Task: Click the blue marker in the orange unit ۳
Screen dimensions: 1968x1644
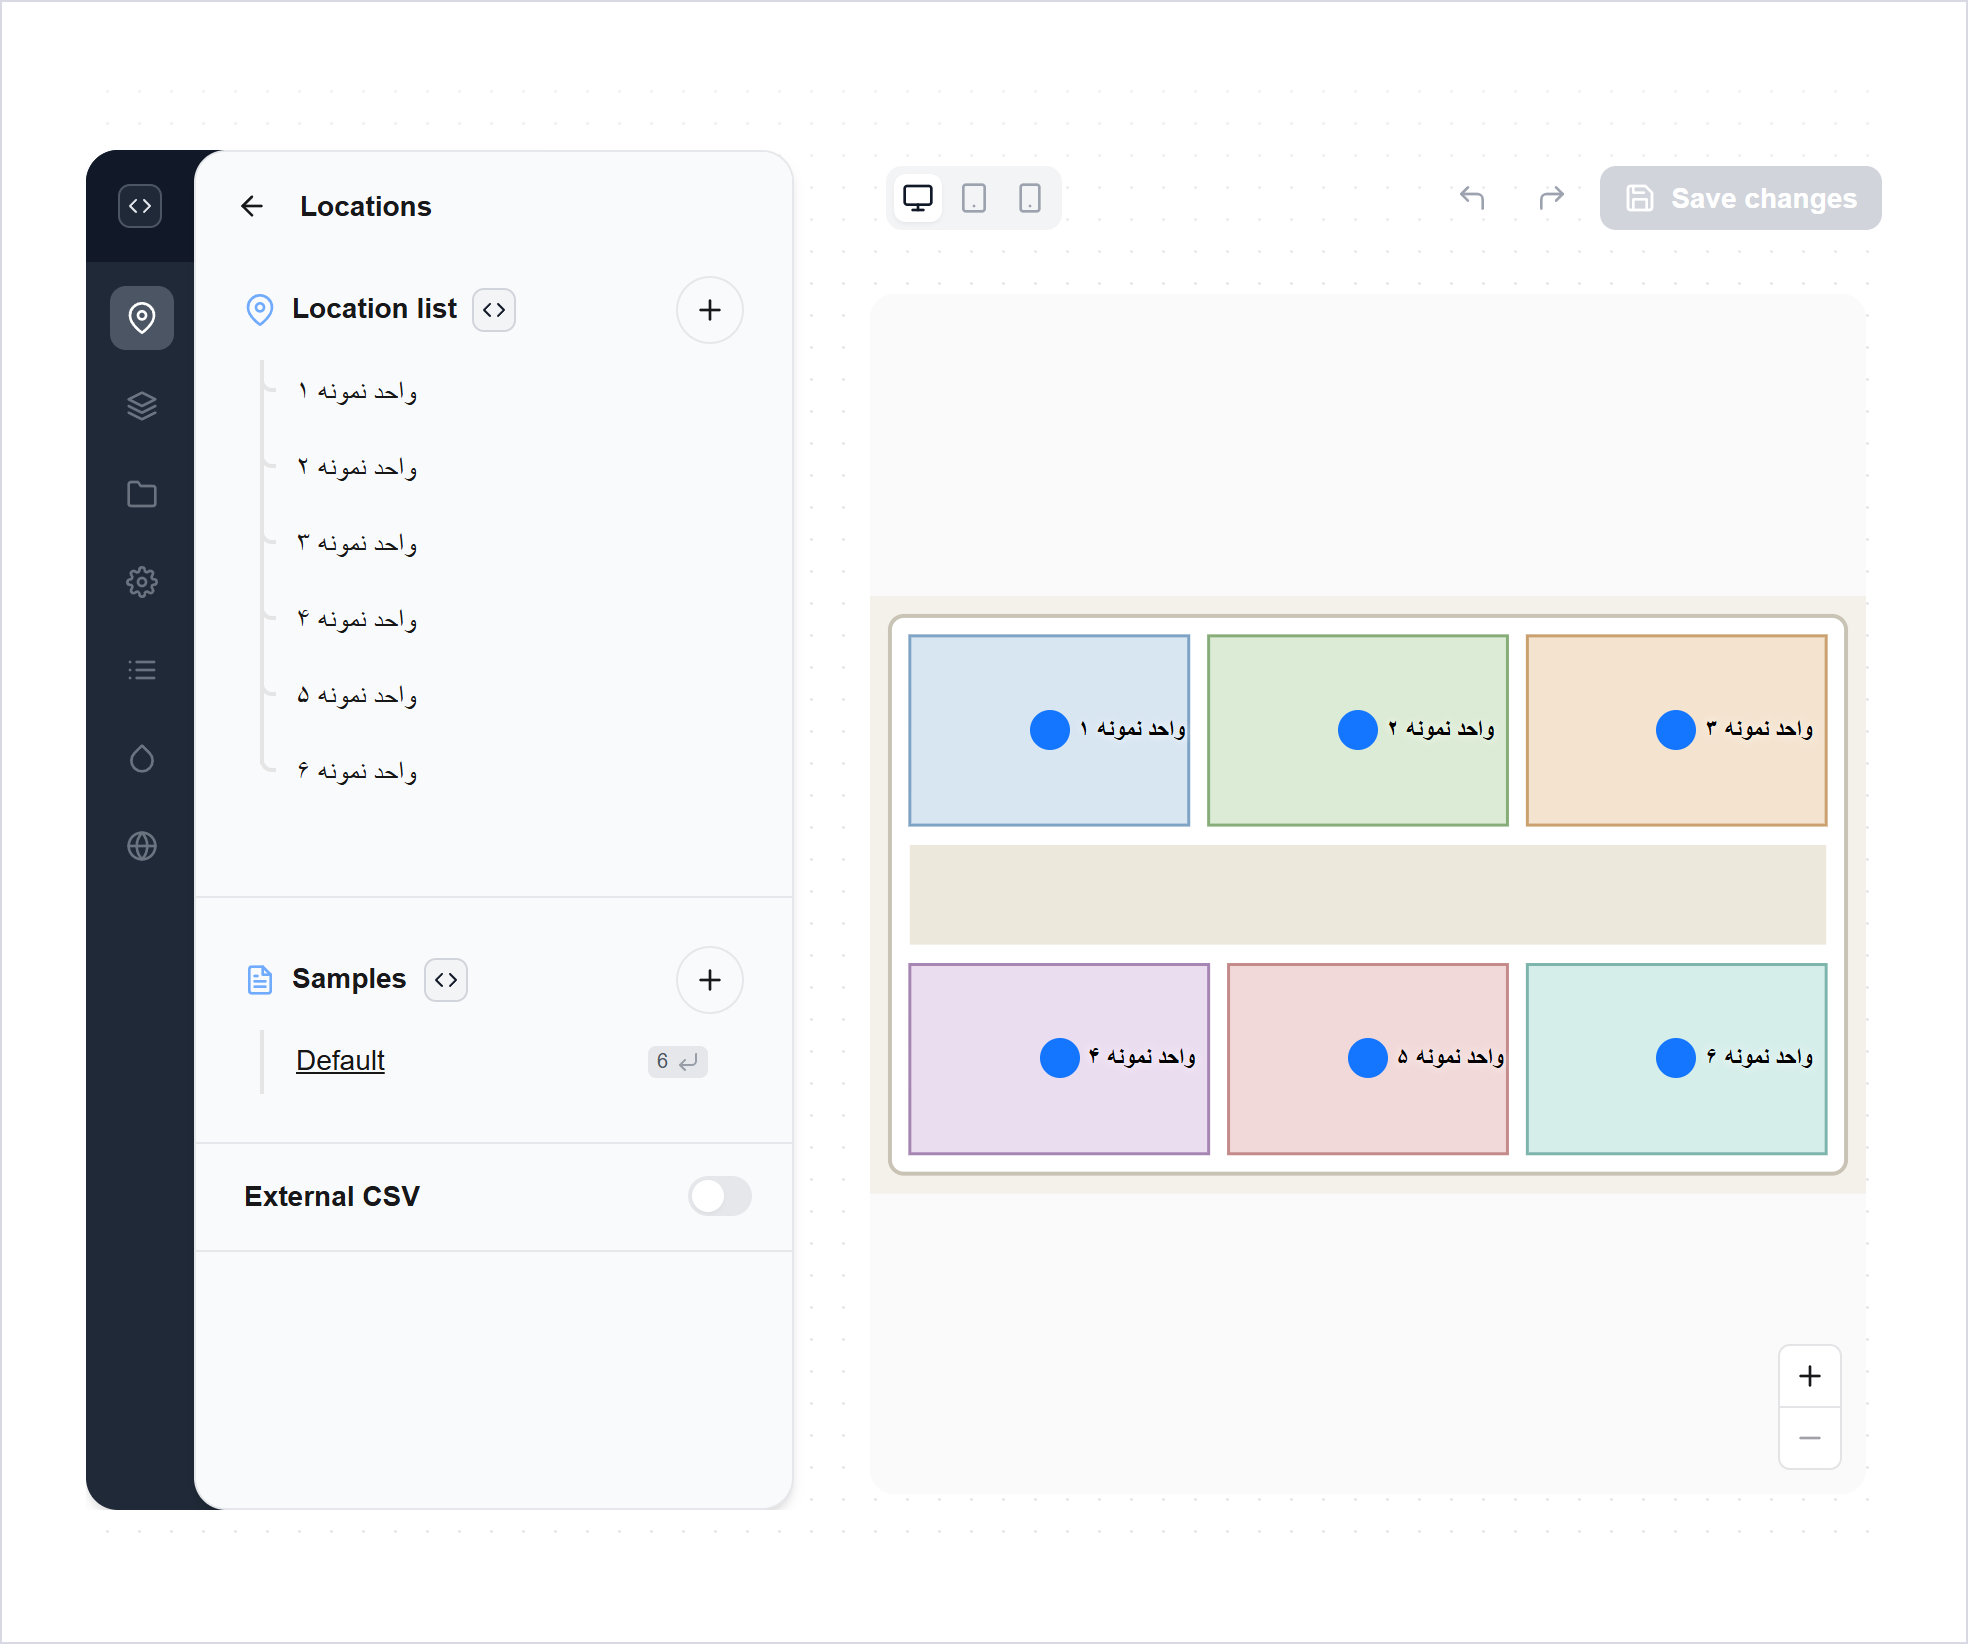Action: 1676,730
